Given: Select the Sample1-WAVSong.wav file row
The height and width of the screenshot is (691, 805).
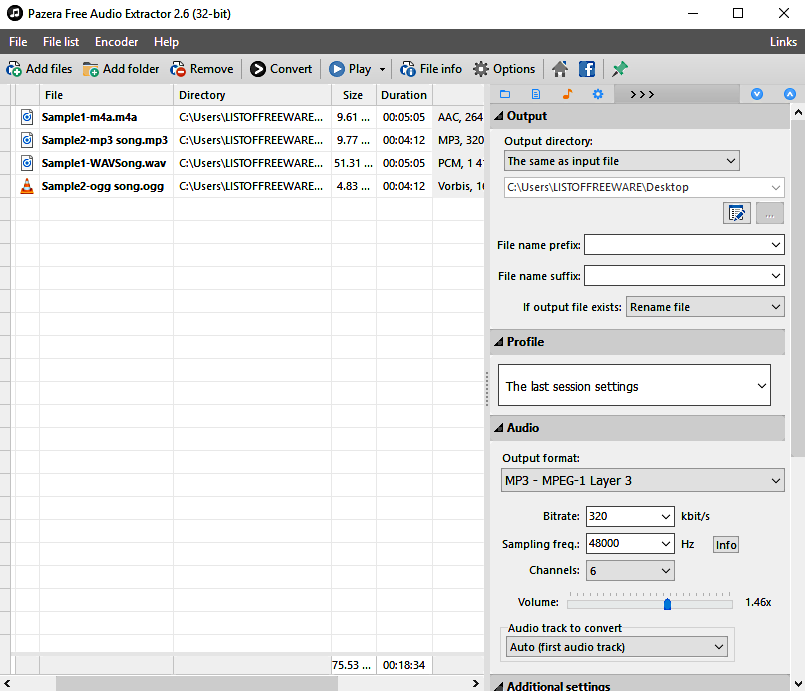Looking at the screenshot, I should point(247,163).
